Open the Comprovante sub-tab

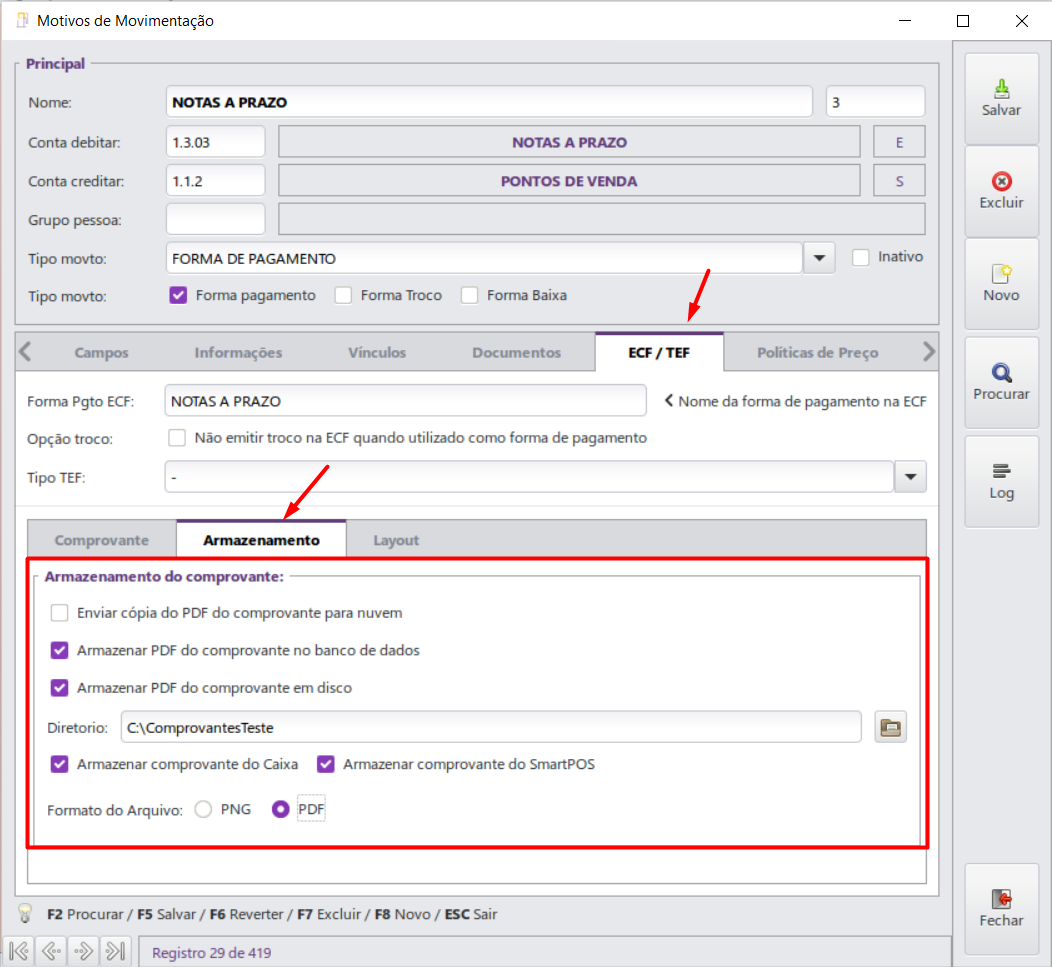pos(102,540)
